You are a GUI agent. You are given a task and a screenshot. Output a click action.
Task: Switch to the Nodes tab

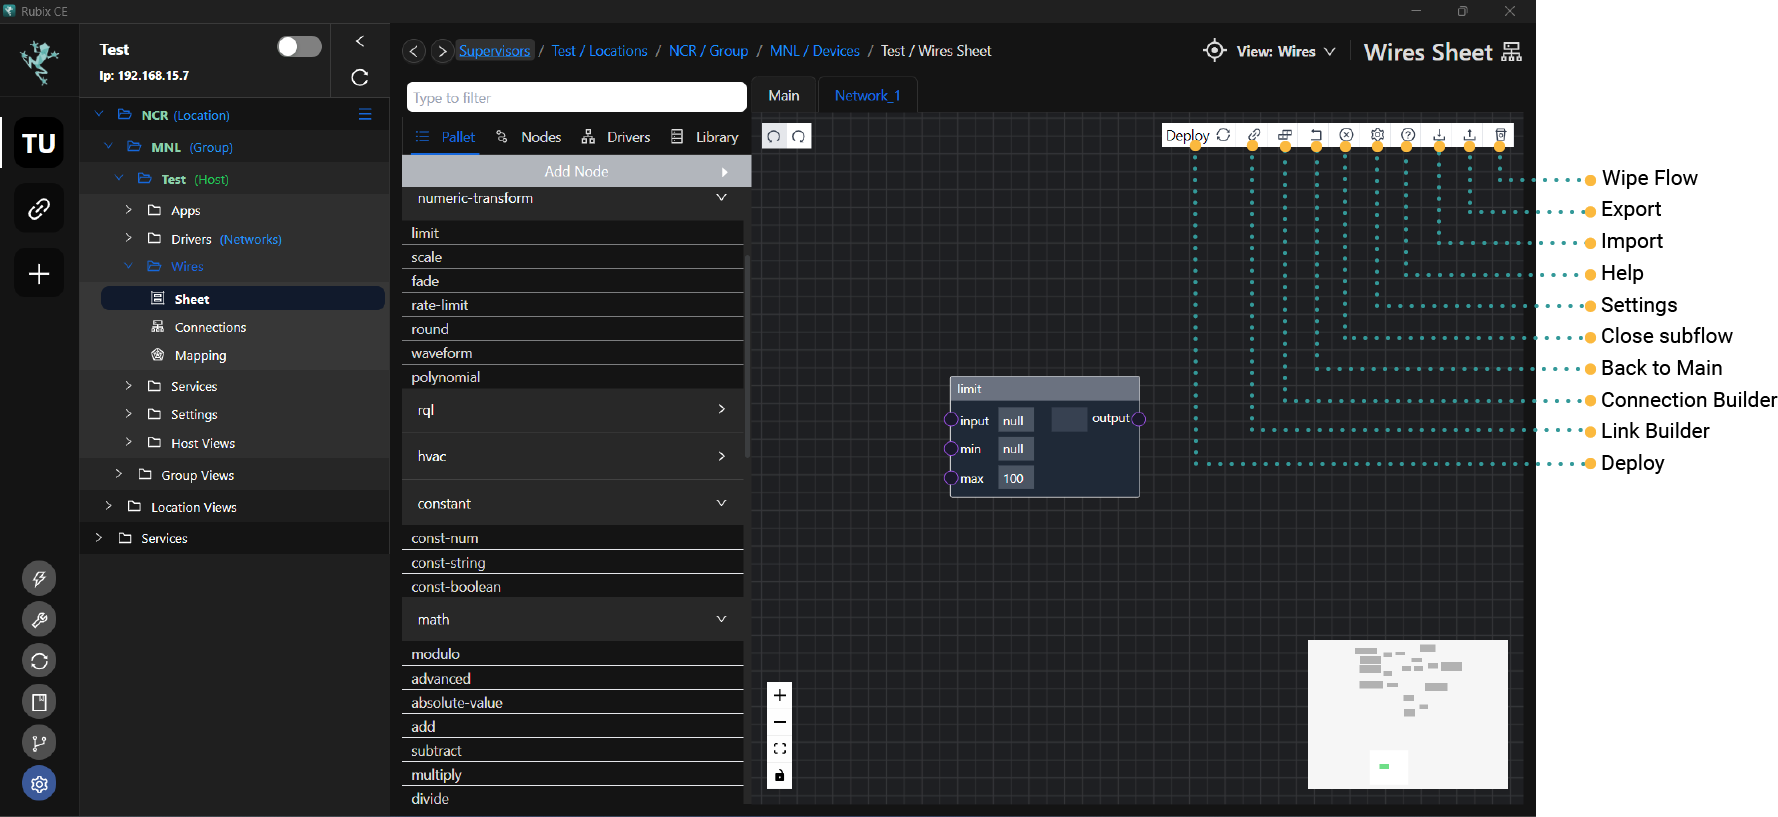(x=529, y=137)
